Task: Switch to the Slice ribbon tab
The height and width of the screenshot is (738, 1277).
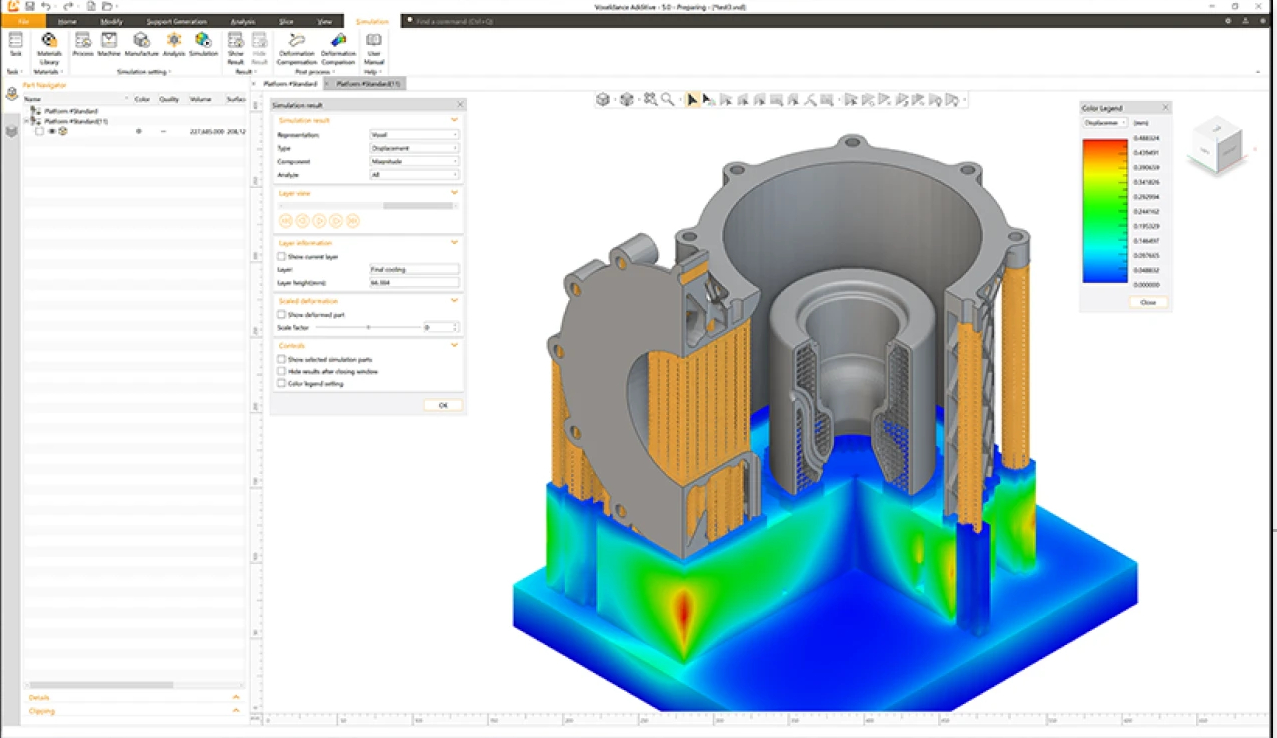Action: tap(286, 21)
